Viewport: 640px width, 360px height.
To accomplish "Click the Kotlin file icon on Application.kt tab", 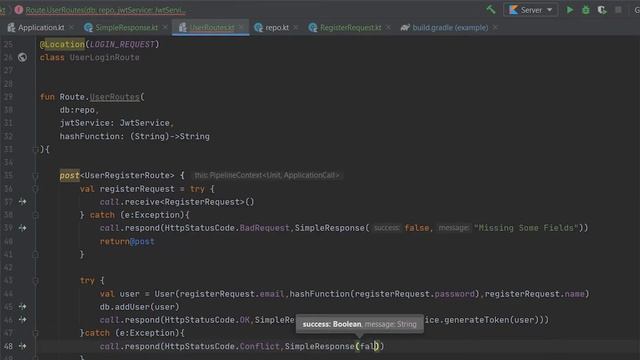I will (x=11, y=27).
